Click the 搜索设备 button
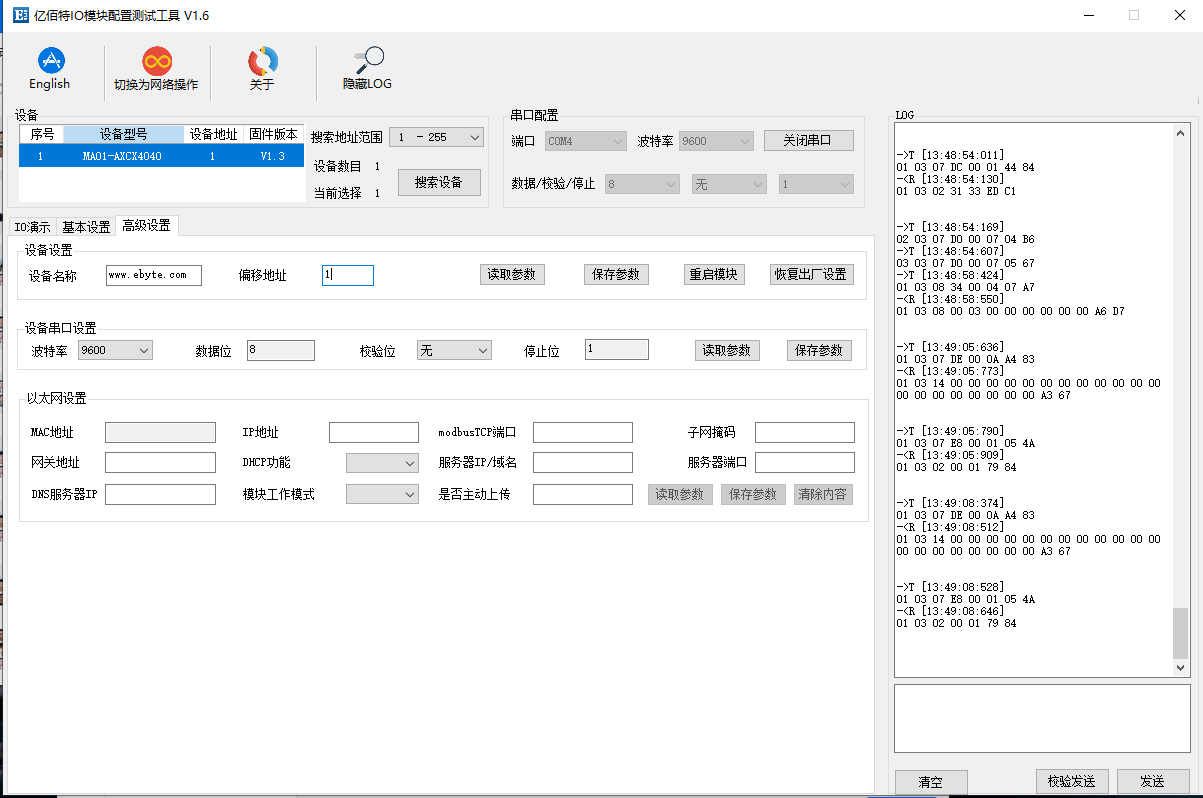The image size is (1203, 798). tap(439, 183)
